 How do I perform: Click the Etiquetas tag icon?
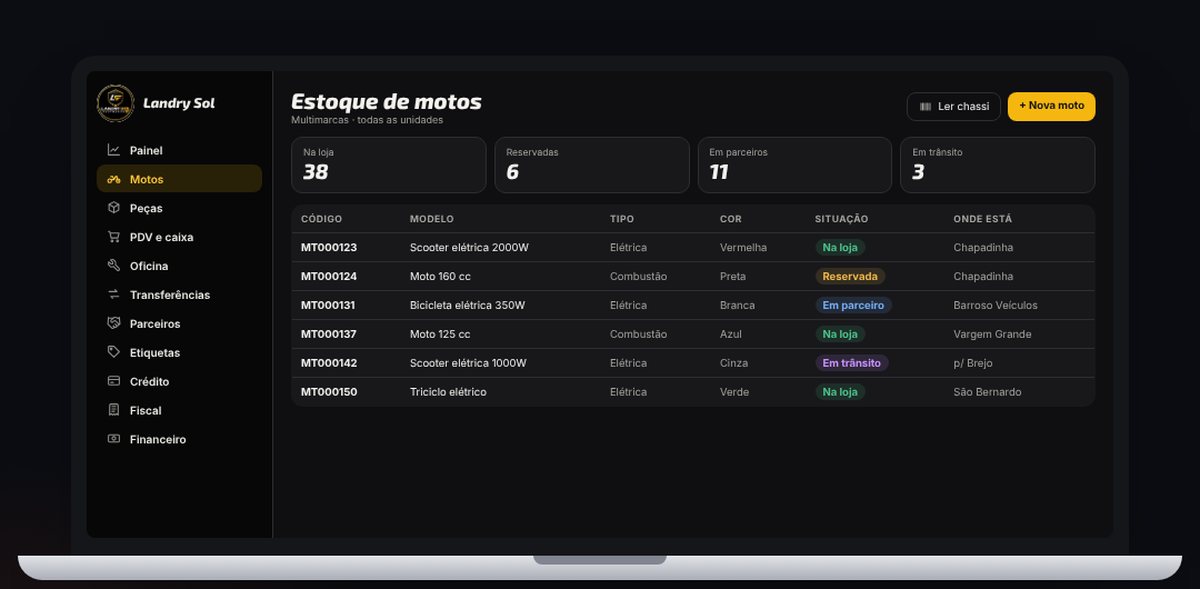(114, 353)
